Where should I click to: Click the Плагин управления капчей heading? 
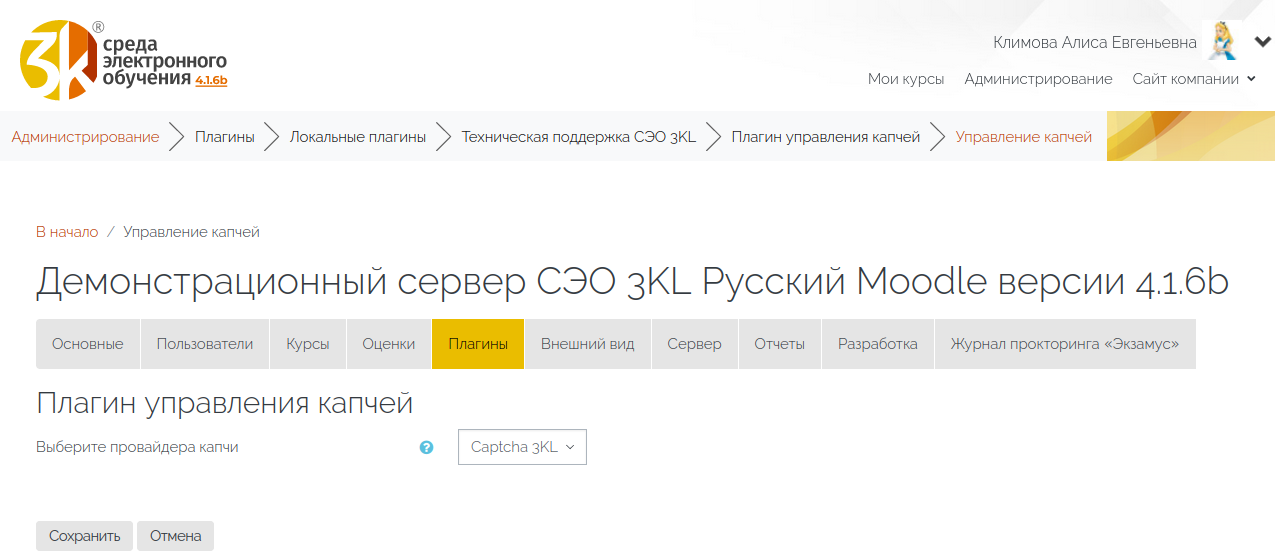[225, 403]
